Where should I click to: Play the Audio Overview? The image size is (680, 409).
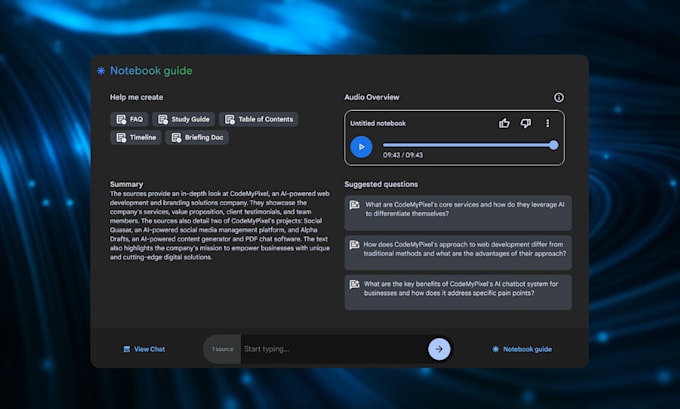(x=361, y=147)
